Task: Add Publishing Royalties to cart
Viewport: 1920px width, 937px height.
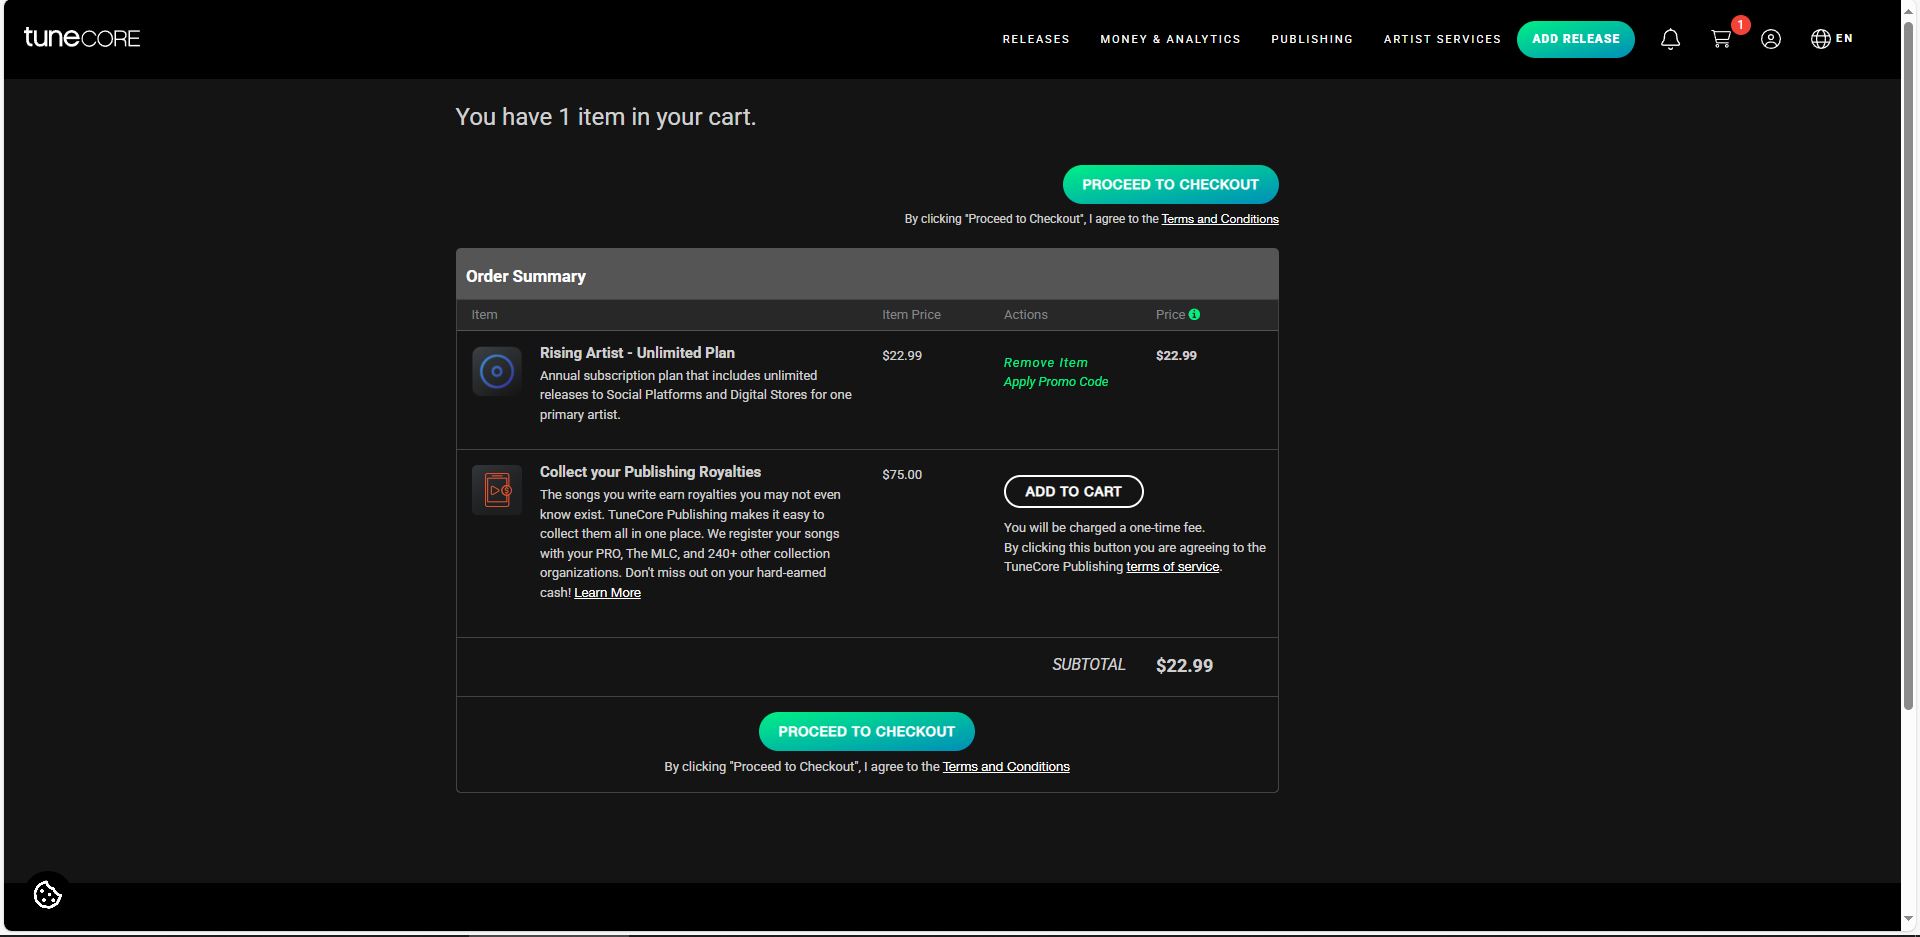Action: pos(1073,491)
